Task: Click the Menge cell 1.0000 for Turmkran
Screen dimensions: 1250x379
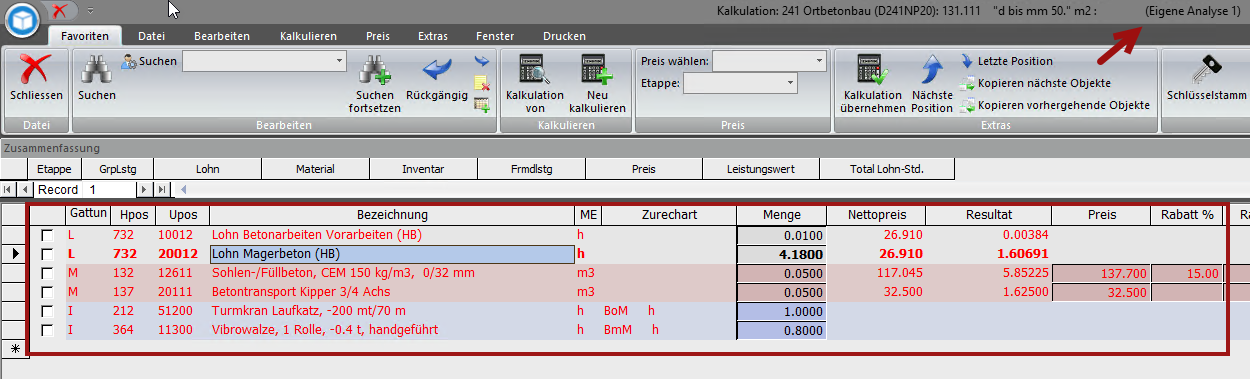Action: (x=781, y=311)
